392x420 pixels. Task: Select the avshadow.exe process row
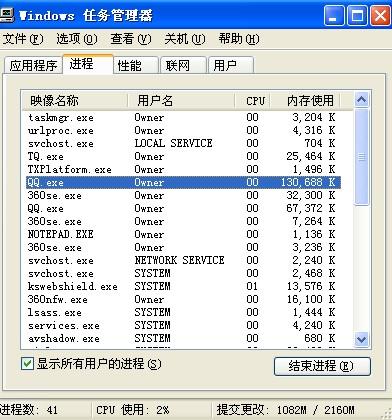(183, 338)
